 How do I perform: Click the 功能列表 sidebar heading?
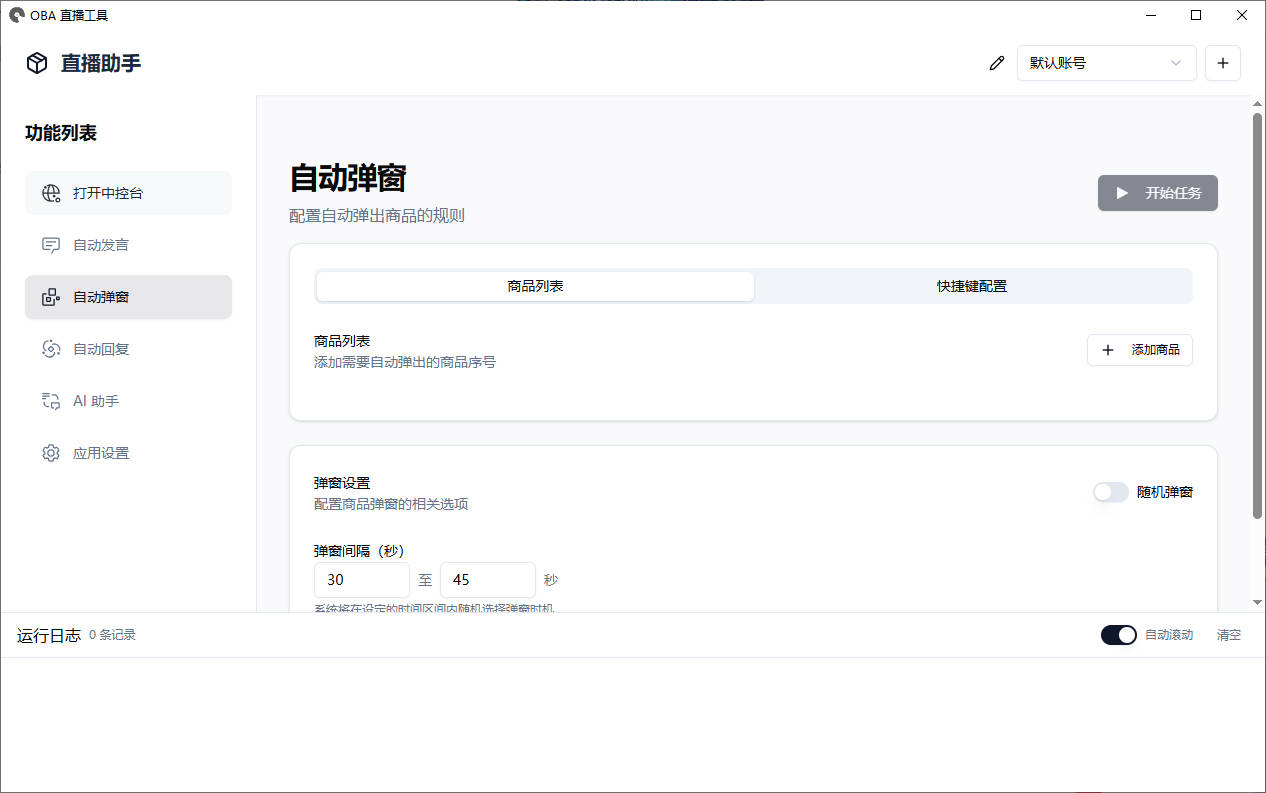point(61,133)
